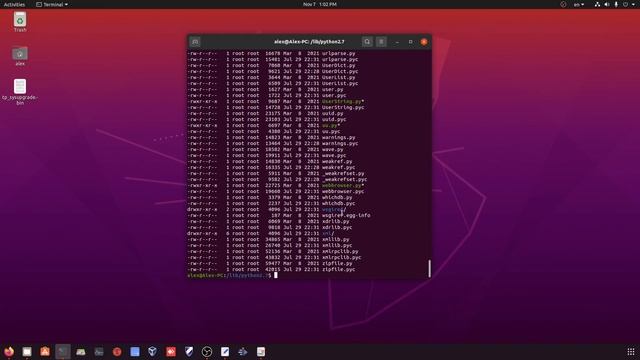Click the microphone icon in top bar
640x360 pixels.
(x=616, y=4)
